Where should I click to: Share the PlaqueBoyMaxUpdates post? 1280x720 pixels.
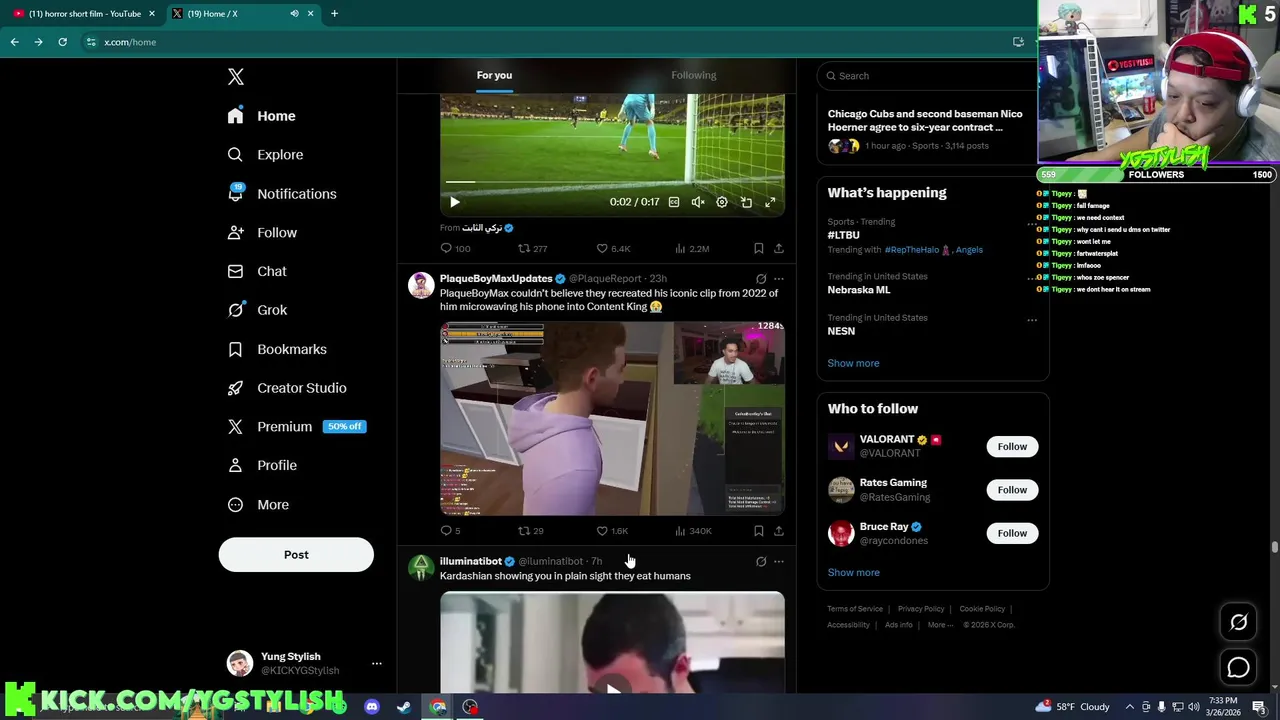point(779,531)
